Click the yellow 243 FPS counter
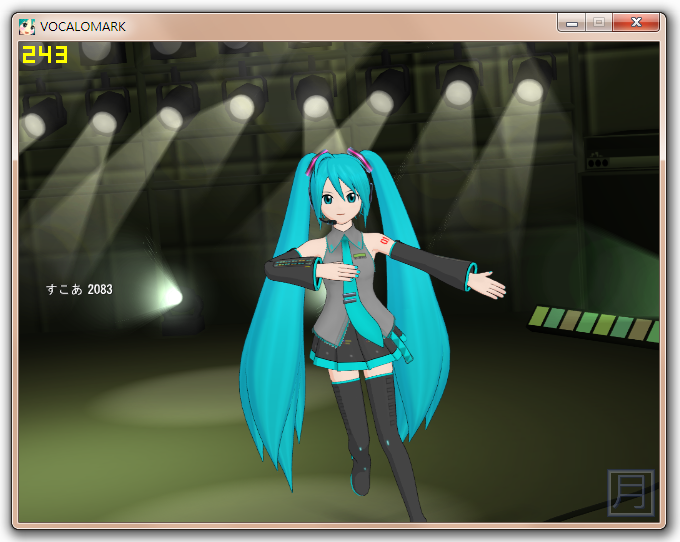 (x=45, y=55)
